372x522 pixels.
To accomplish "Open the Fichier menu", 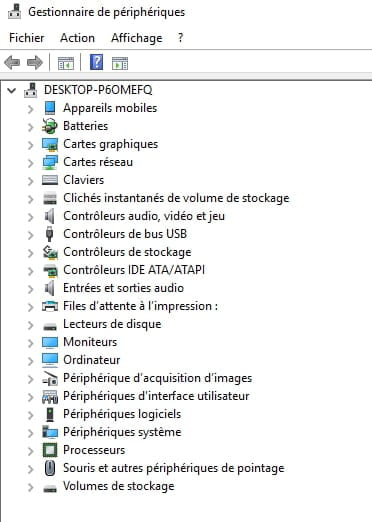I will [x=27, y=38].
